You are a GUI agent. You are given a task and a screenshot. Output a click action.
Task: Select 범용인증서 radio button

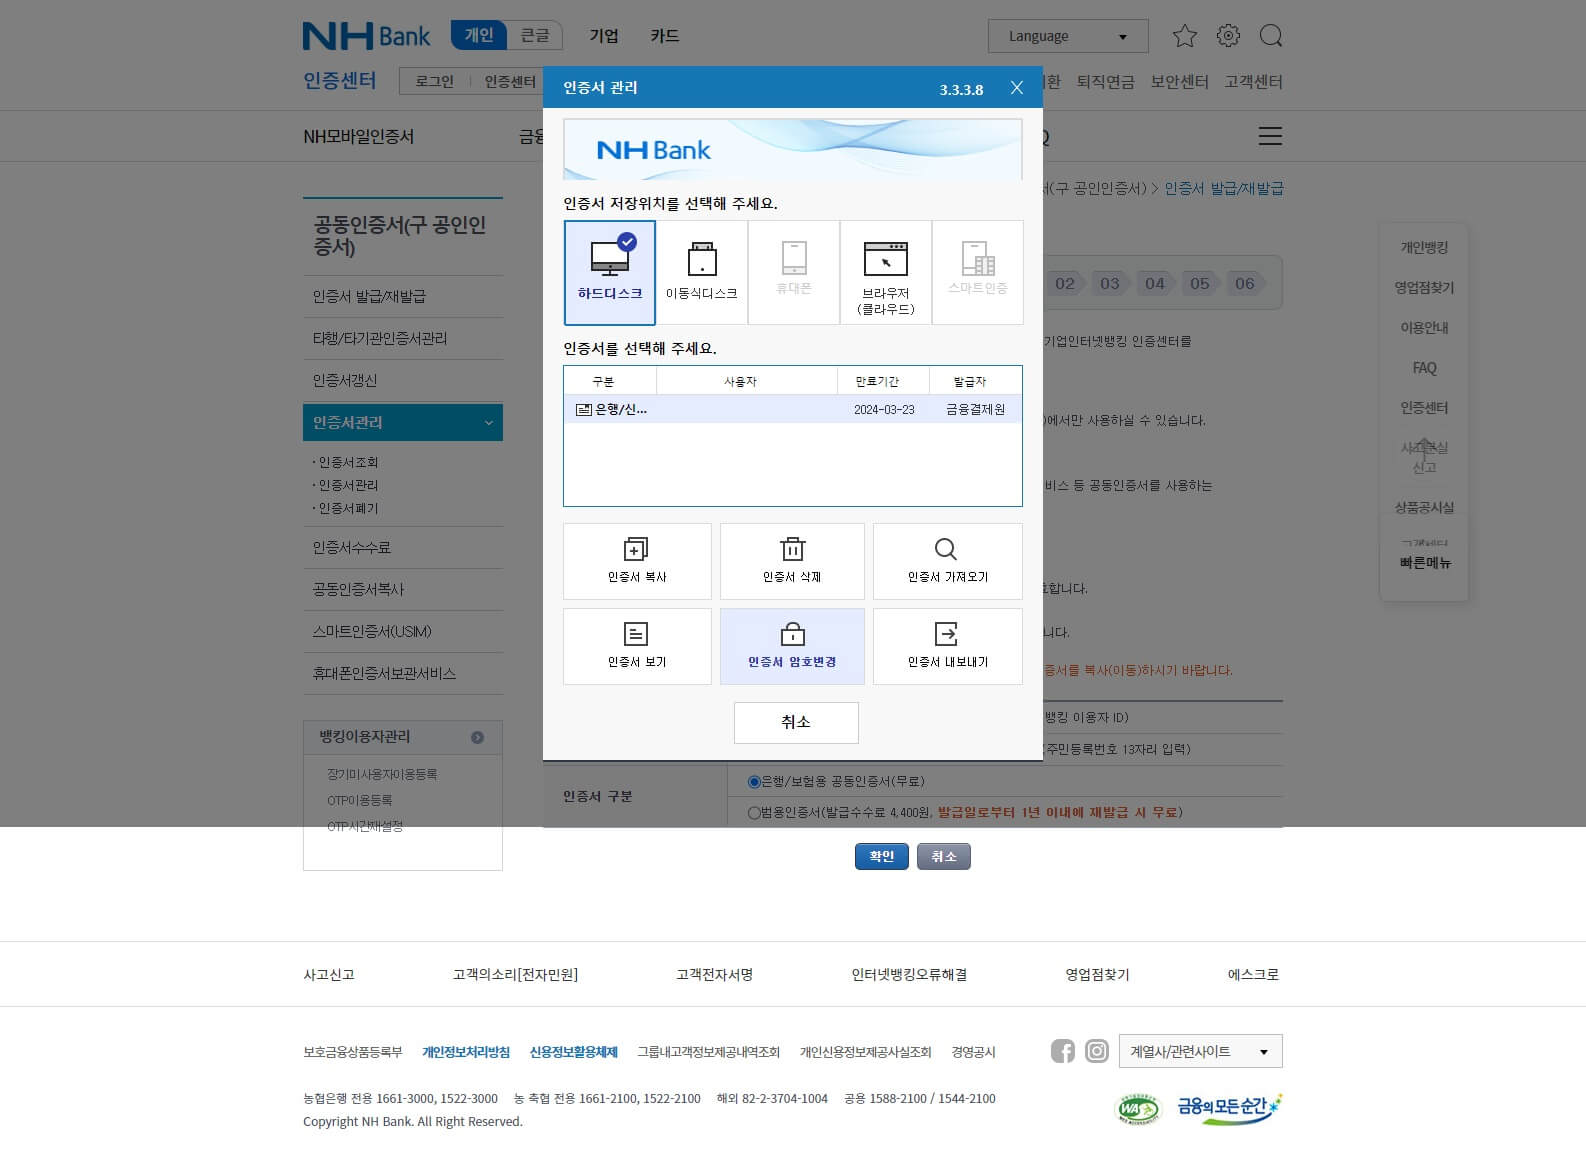pos(754,812)
